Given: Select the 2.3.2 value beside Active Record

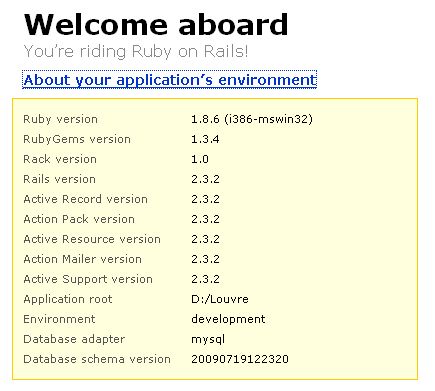Looking at the screenshot, I should [205, 199].
